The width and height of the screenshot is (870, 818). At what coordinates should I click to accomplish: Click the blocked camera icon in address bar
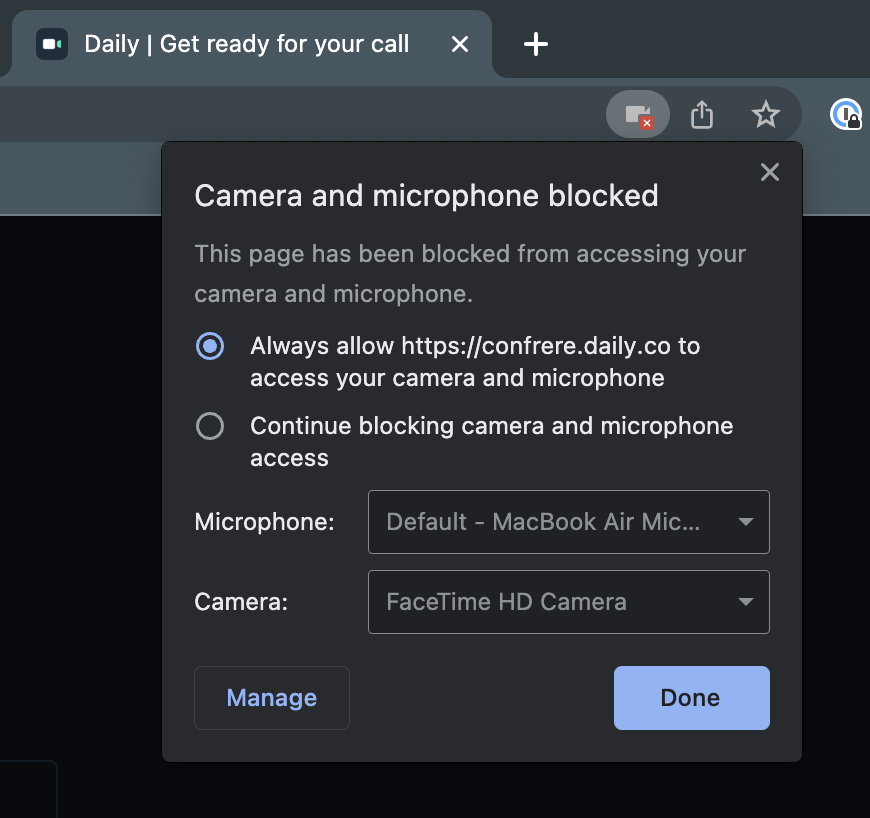[x=638, y=114]
